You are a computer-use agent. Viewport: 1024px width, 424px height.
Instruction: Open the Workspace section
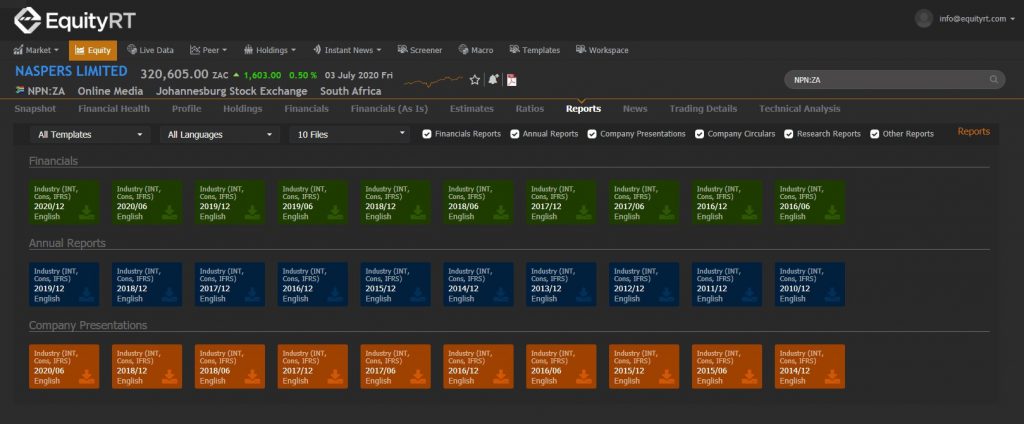[x=602, y=50]
